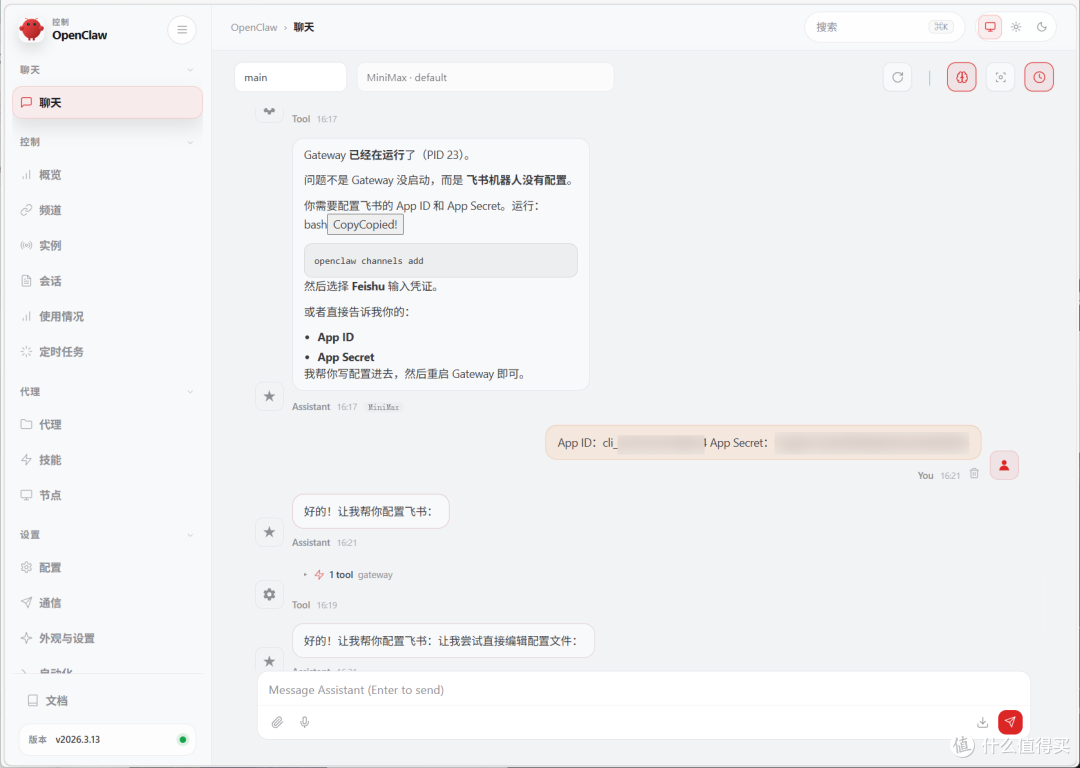This screenshot has height=768, width=1080.
Task: View the 使用情况 usage page
Action: click(x=107, y=316)
